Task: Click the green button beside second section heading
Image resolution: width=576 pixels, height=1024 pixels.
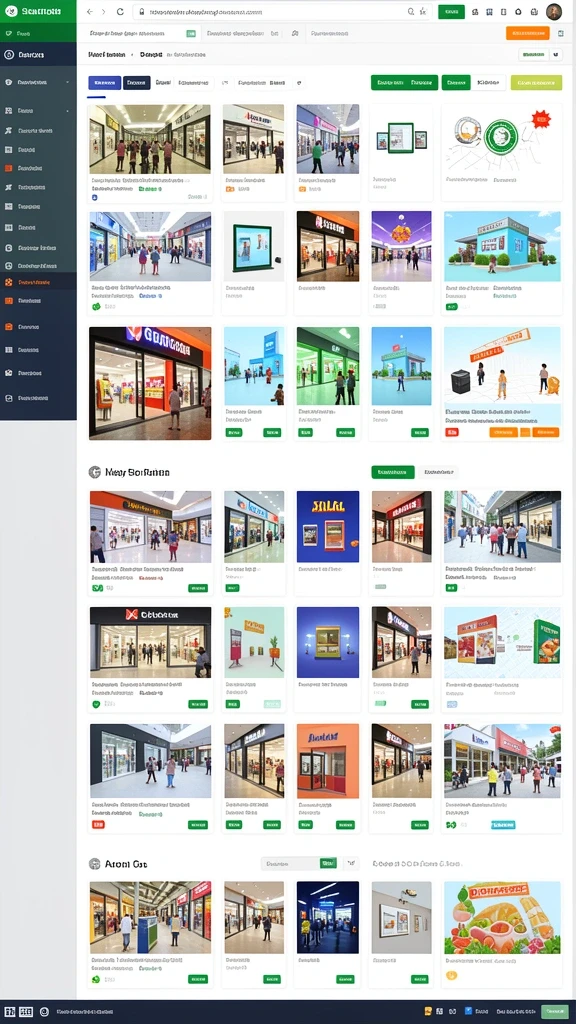Action: pyautogui.click(x=392, y=472)
